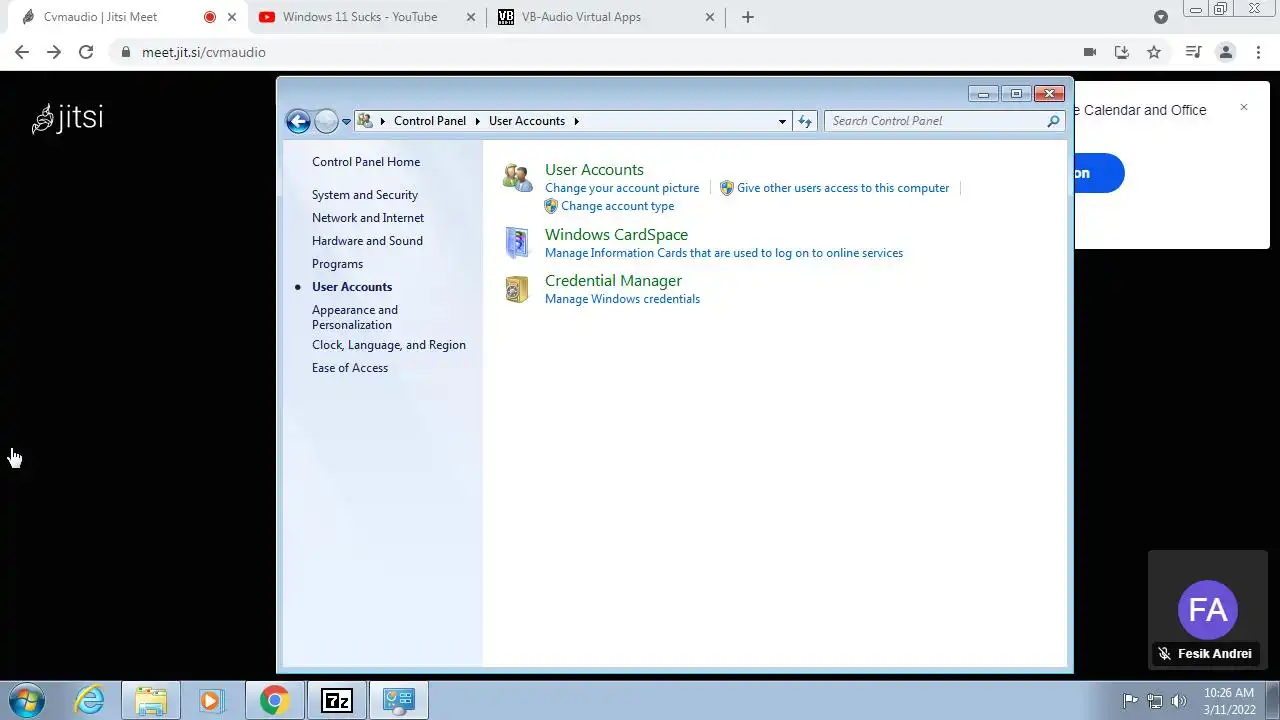Dismiss the Calendar and Office notification

coord(1244,107)
